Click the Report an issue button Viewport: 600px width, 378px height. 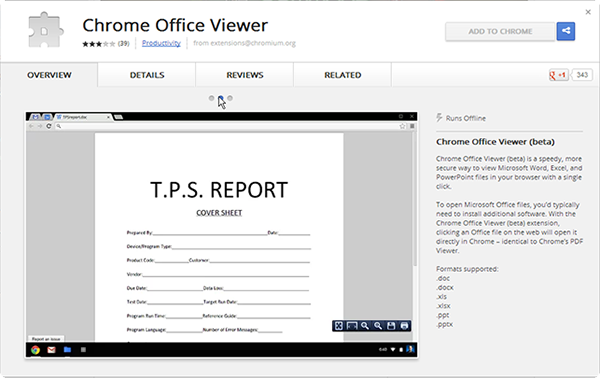point(46,339)
